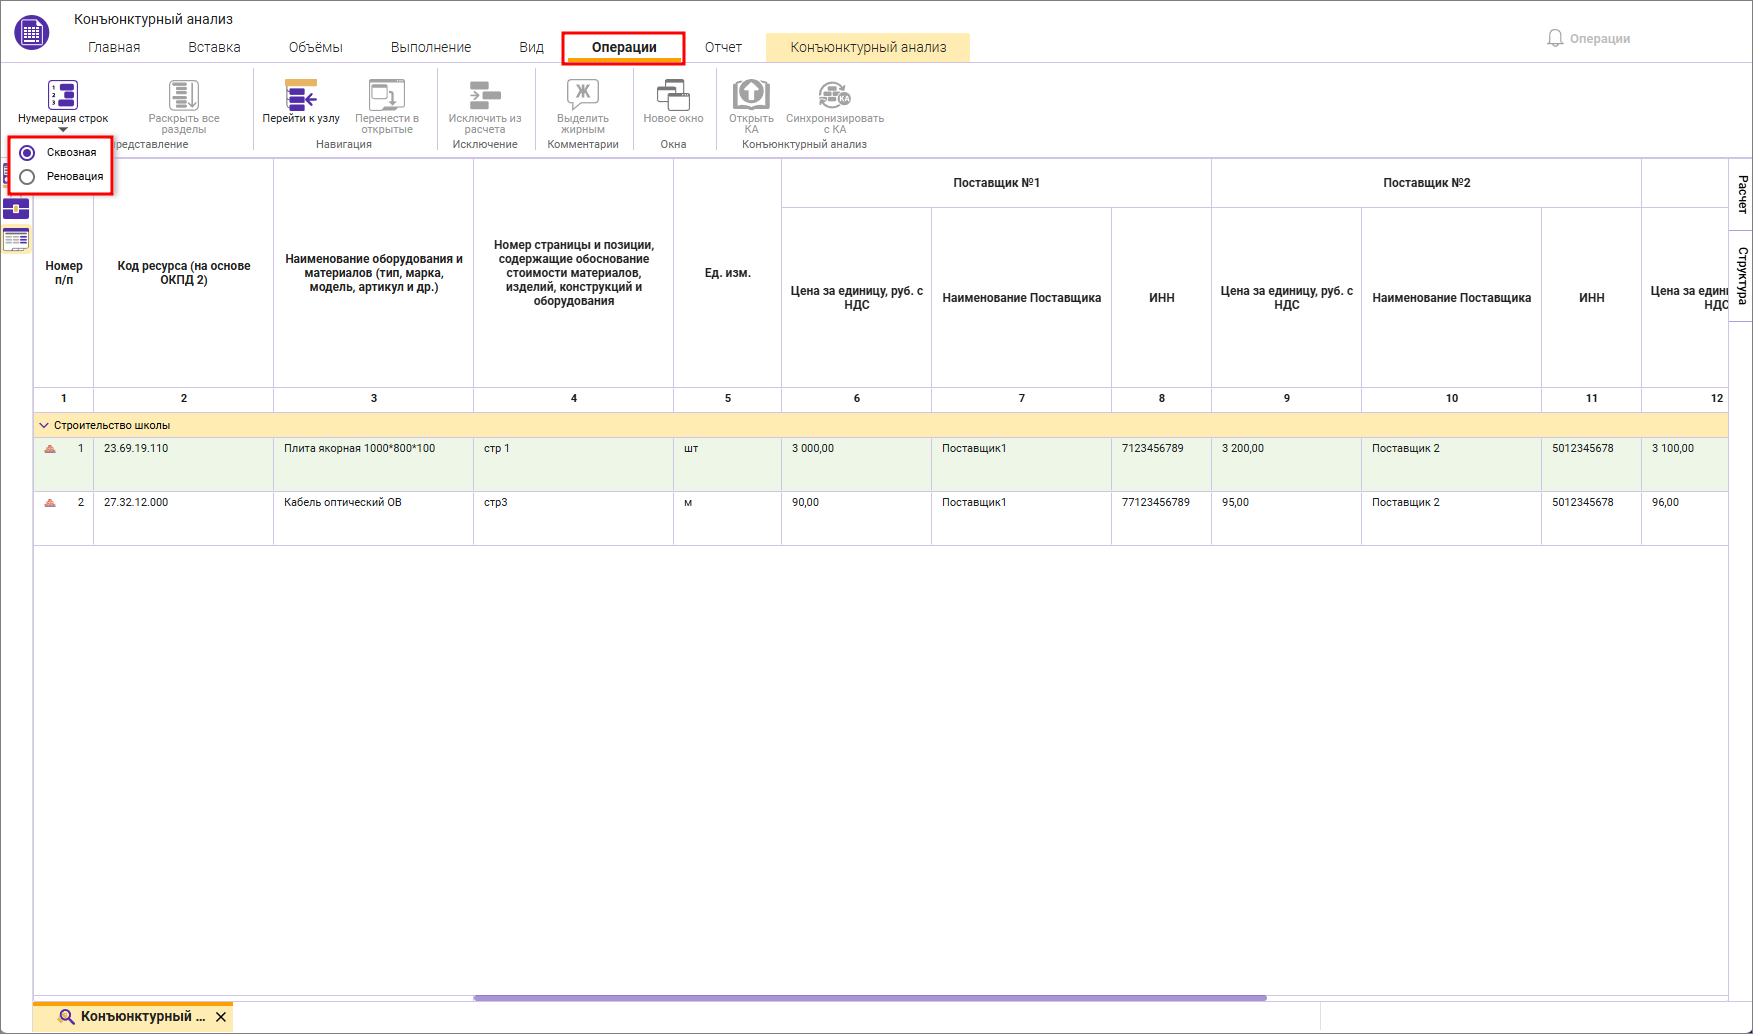Close the Конъюнктурный document tab
This screenshot has width=1753, height=1034.
pos(221,1017)
